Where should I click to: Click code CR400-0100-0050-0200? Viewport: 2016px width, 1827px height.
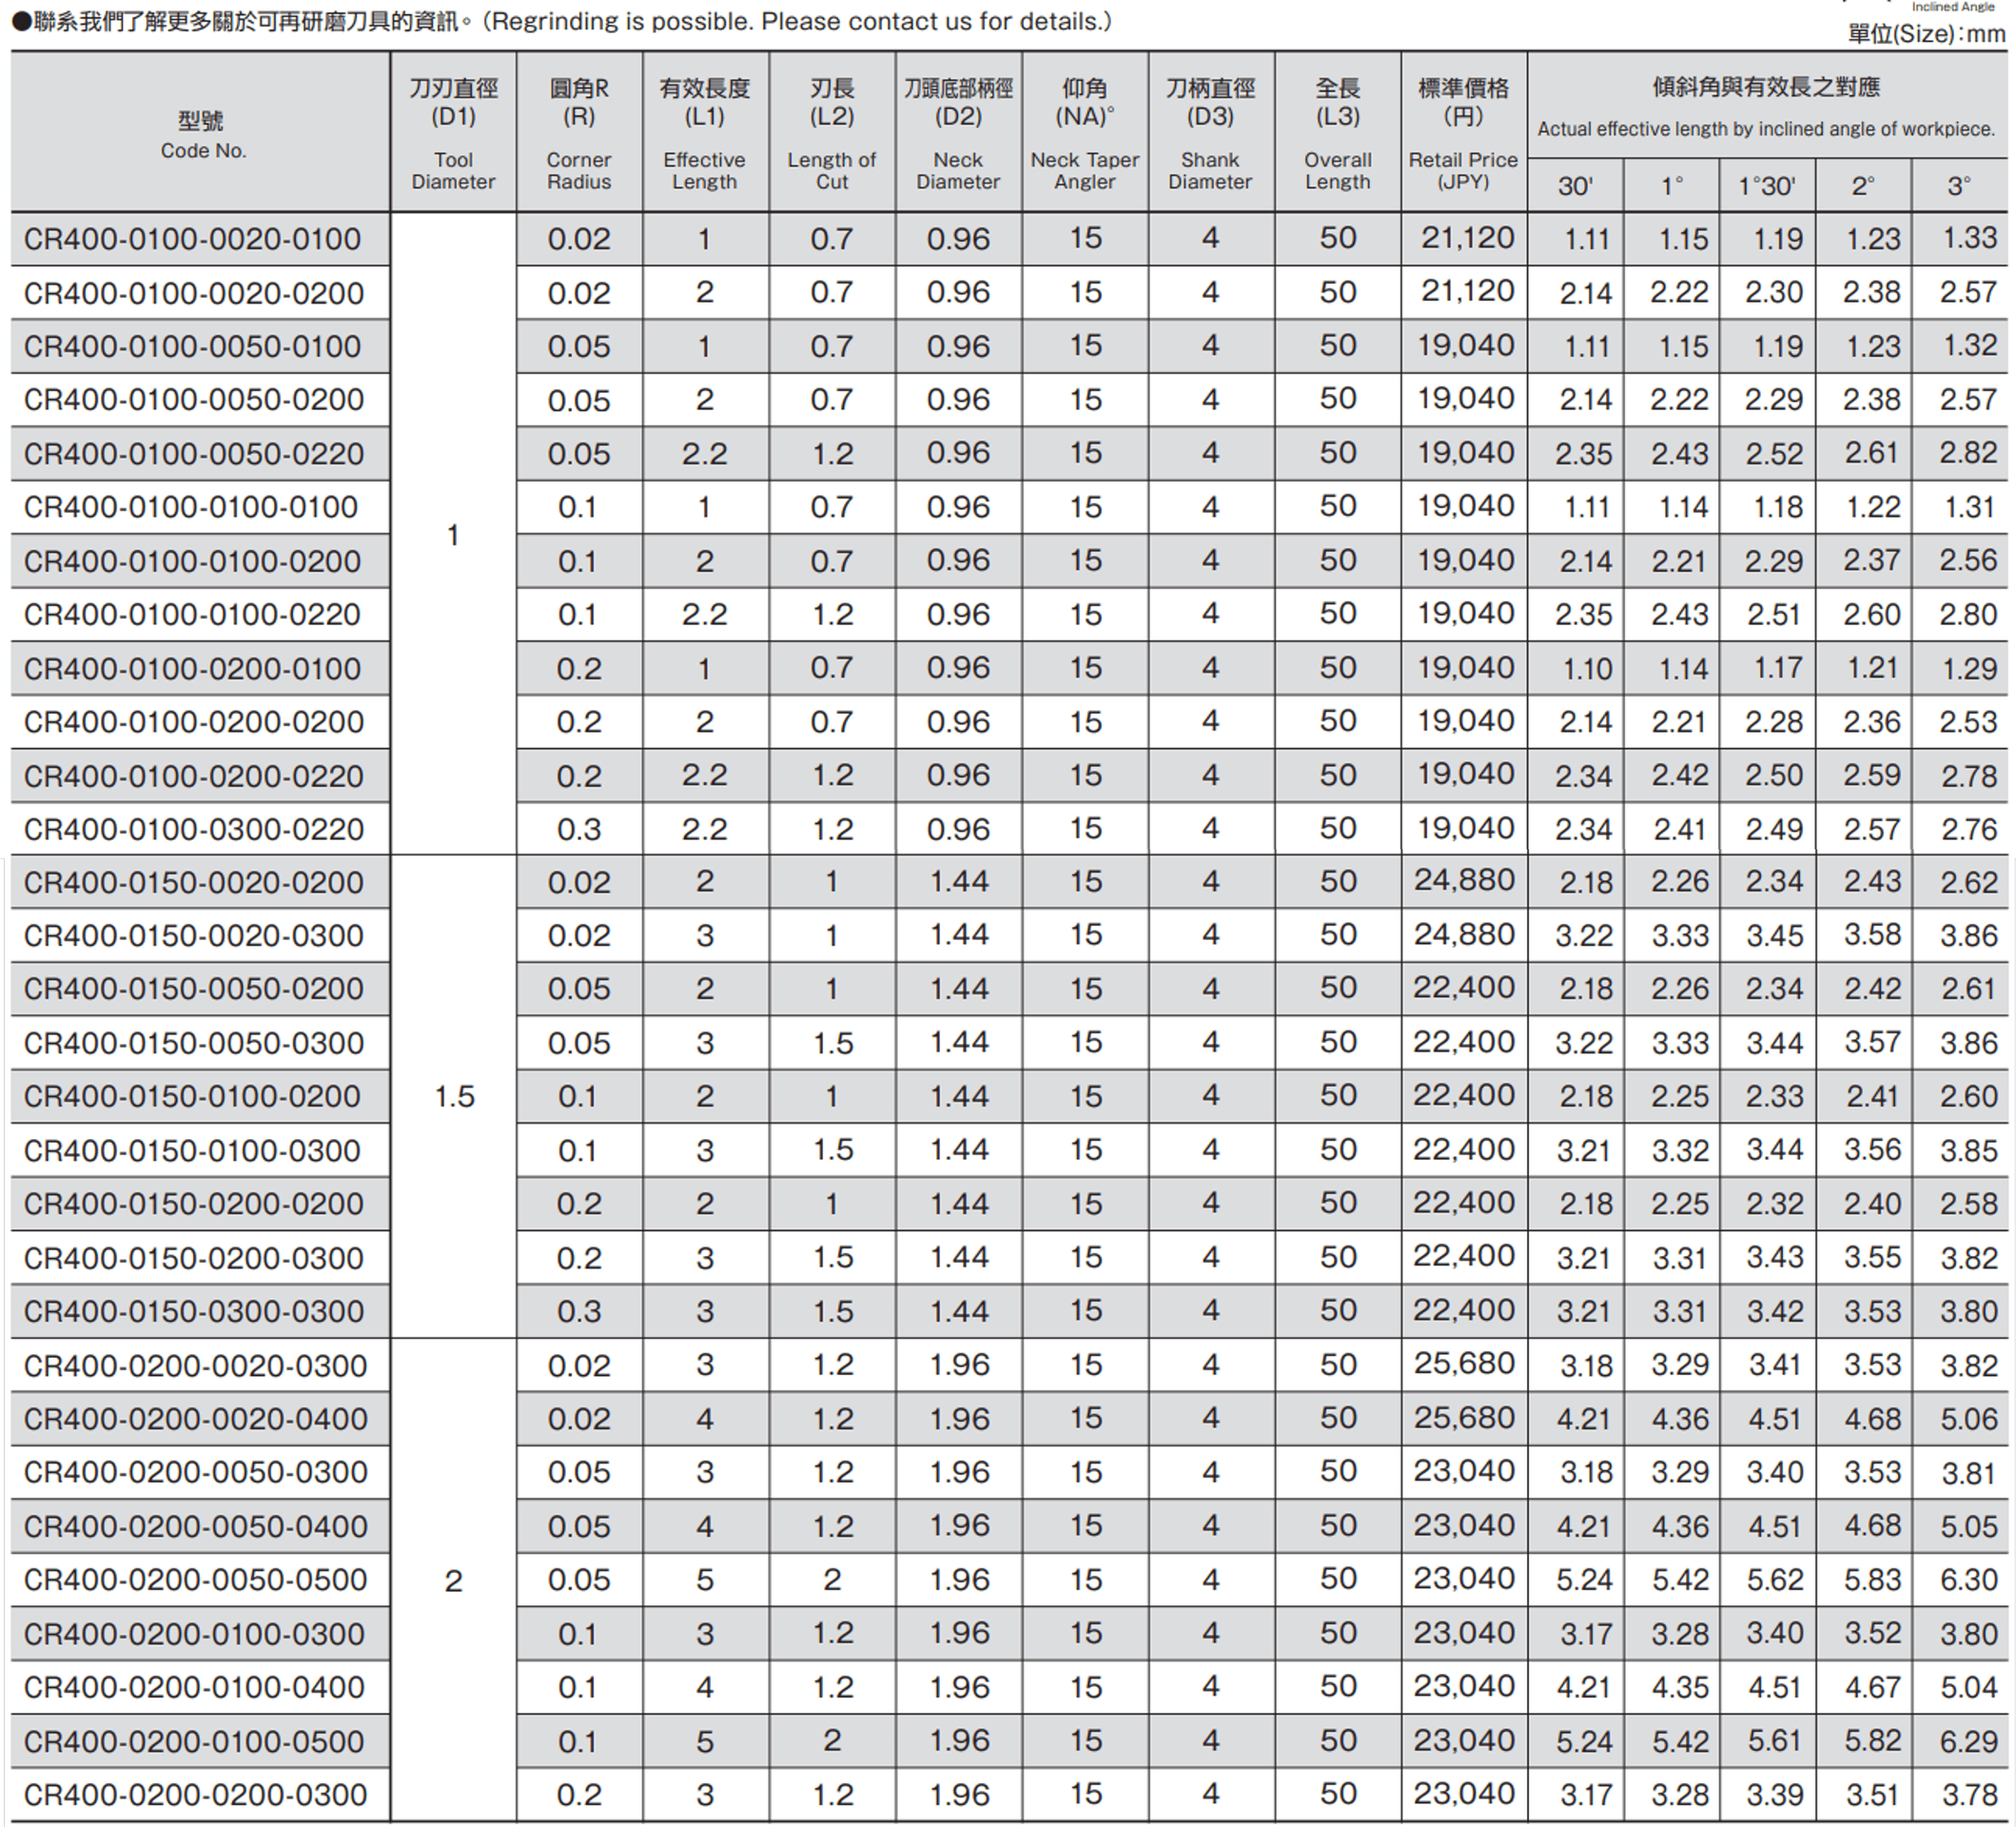point(193,400)
